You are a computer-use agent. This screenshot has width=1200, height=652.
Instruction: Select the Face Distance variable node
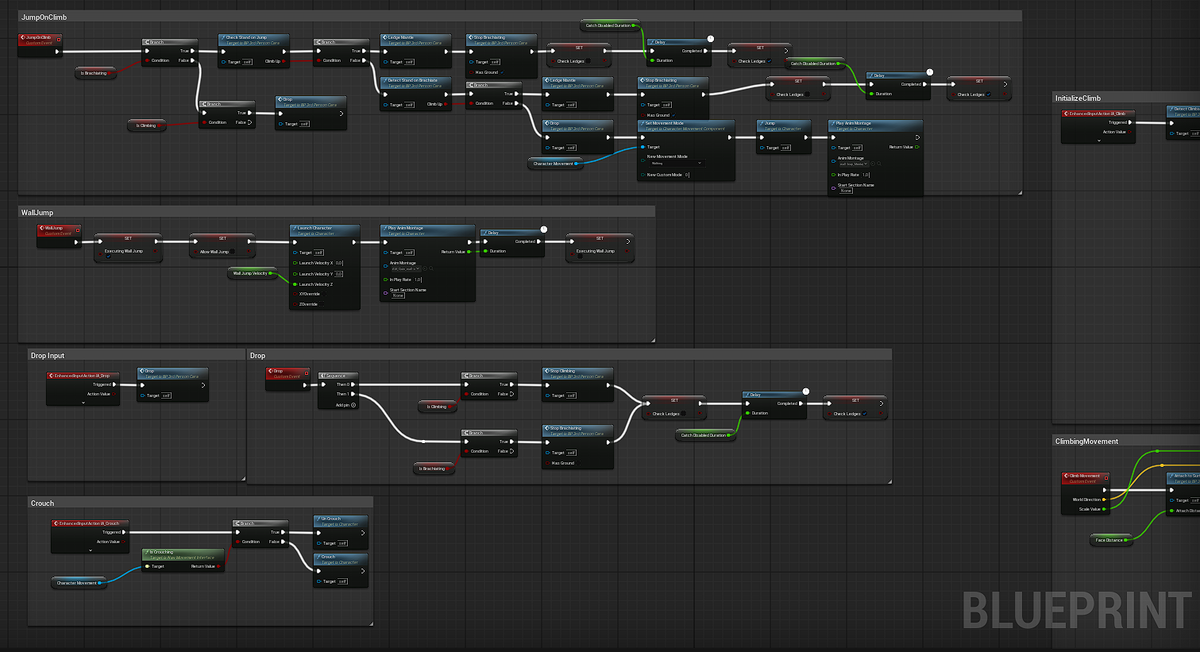pos(1111,539)
